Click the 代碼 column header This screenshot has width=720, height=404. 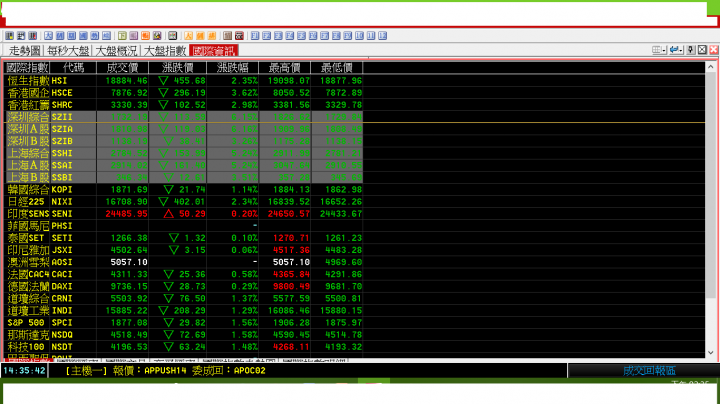coord(73,68)
